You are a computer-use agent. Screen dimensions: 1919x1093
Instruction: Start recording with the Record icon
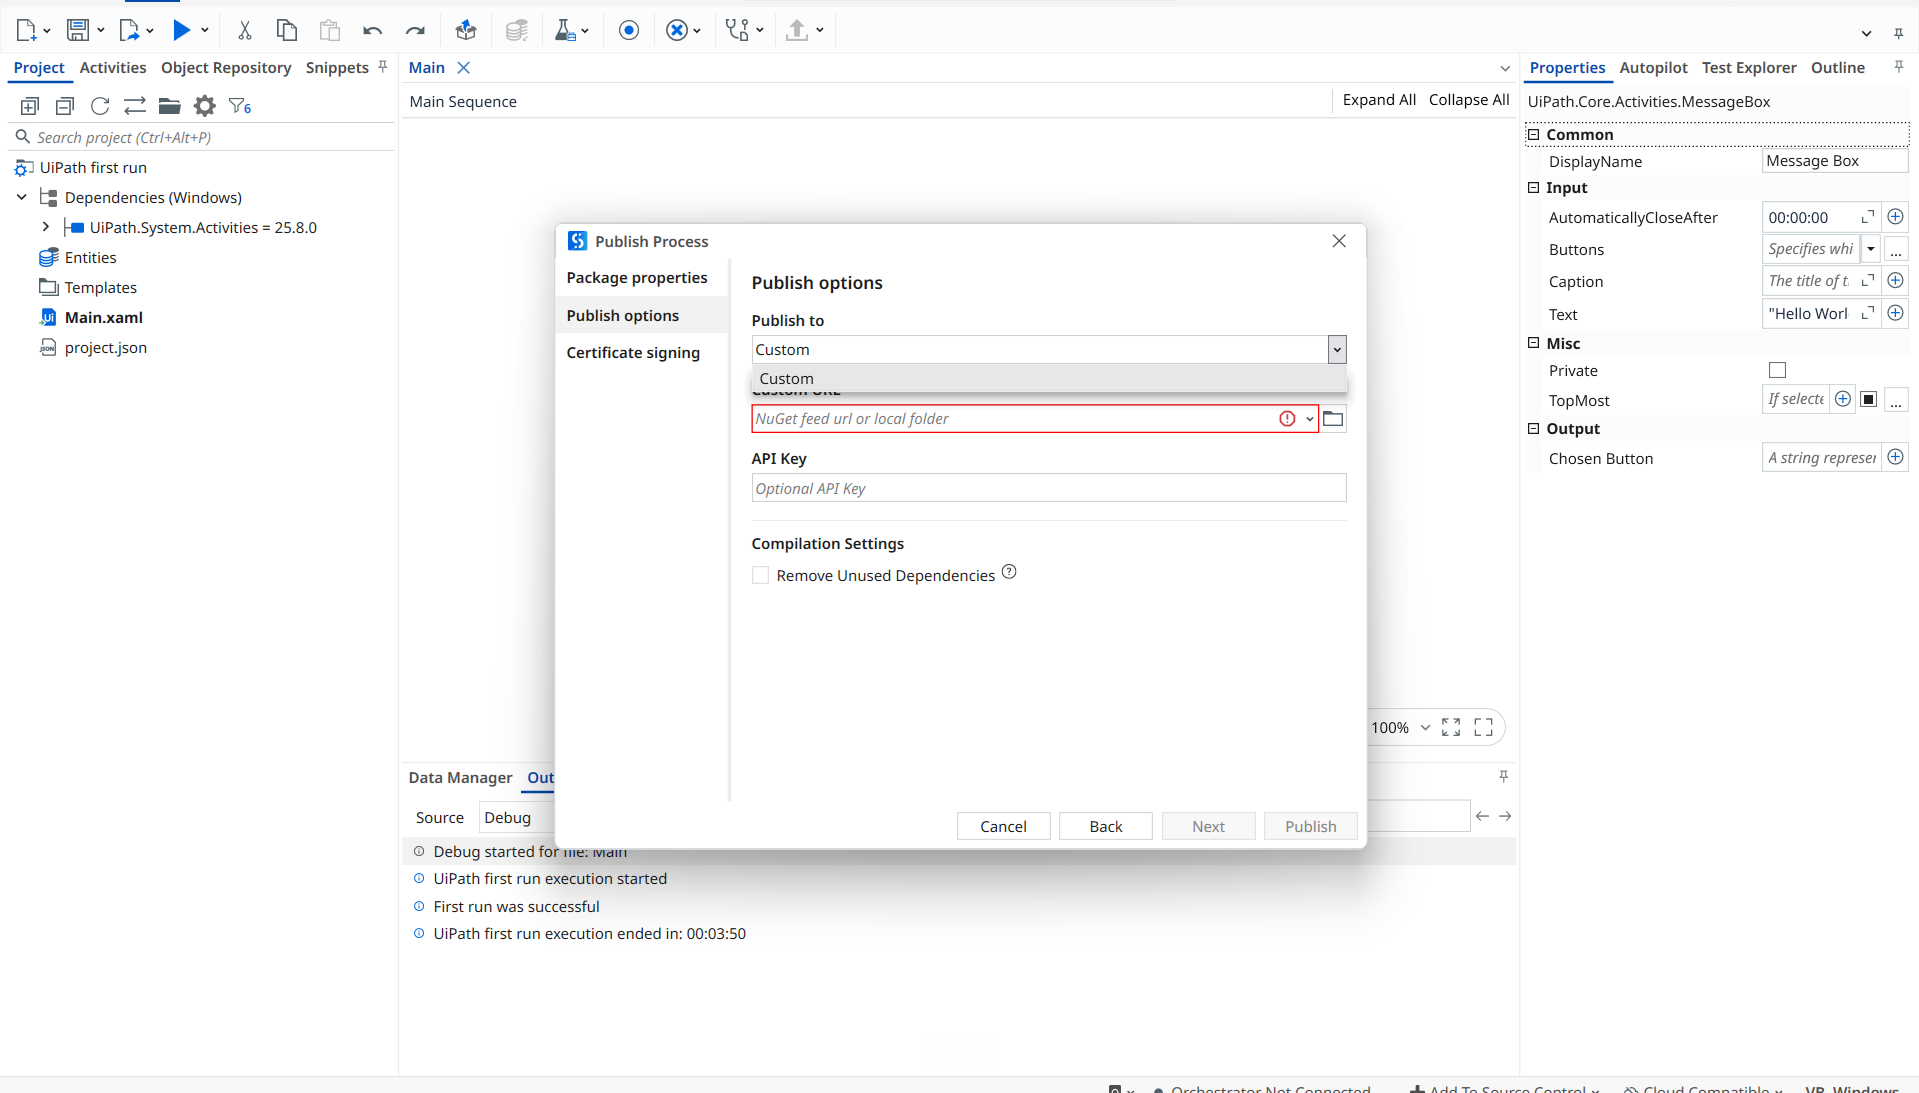pyautogui.click(x=629, y=30)
